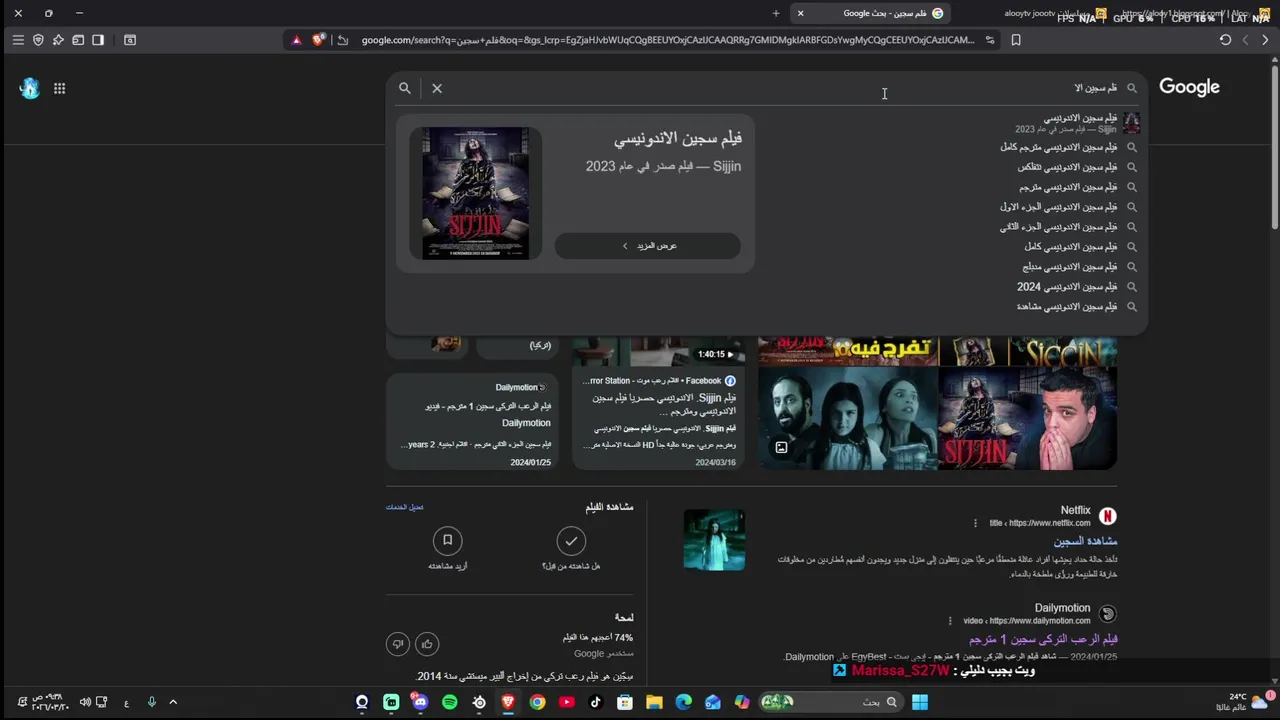The image size is (1280, 720).
Task: Toggle microphone icon in system tray
Action: pyautogui.click(x=152, y=702)
